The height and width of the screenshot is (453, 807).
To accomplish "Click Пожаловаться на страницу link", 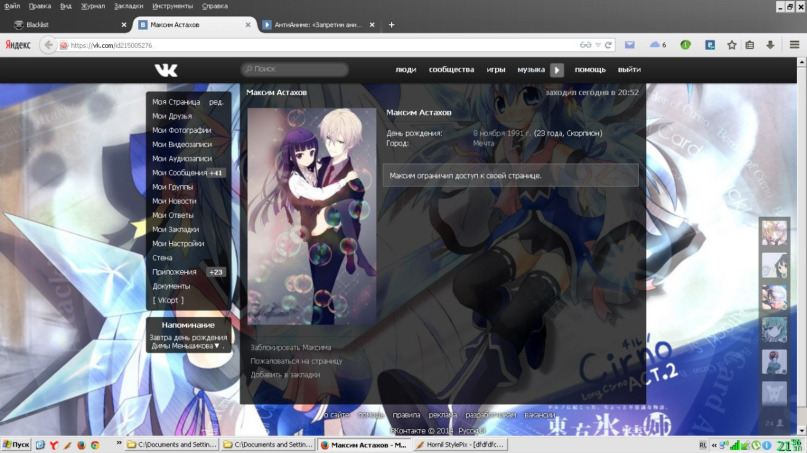I will pos(296,361).
